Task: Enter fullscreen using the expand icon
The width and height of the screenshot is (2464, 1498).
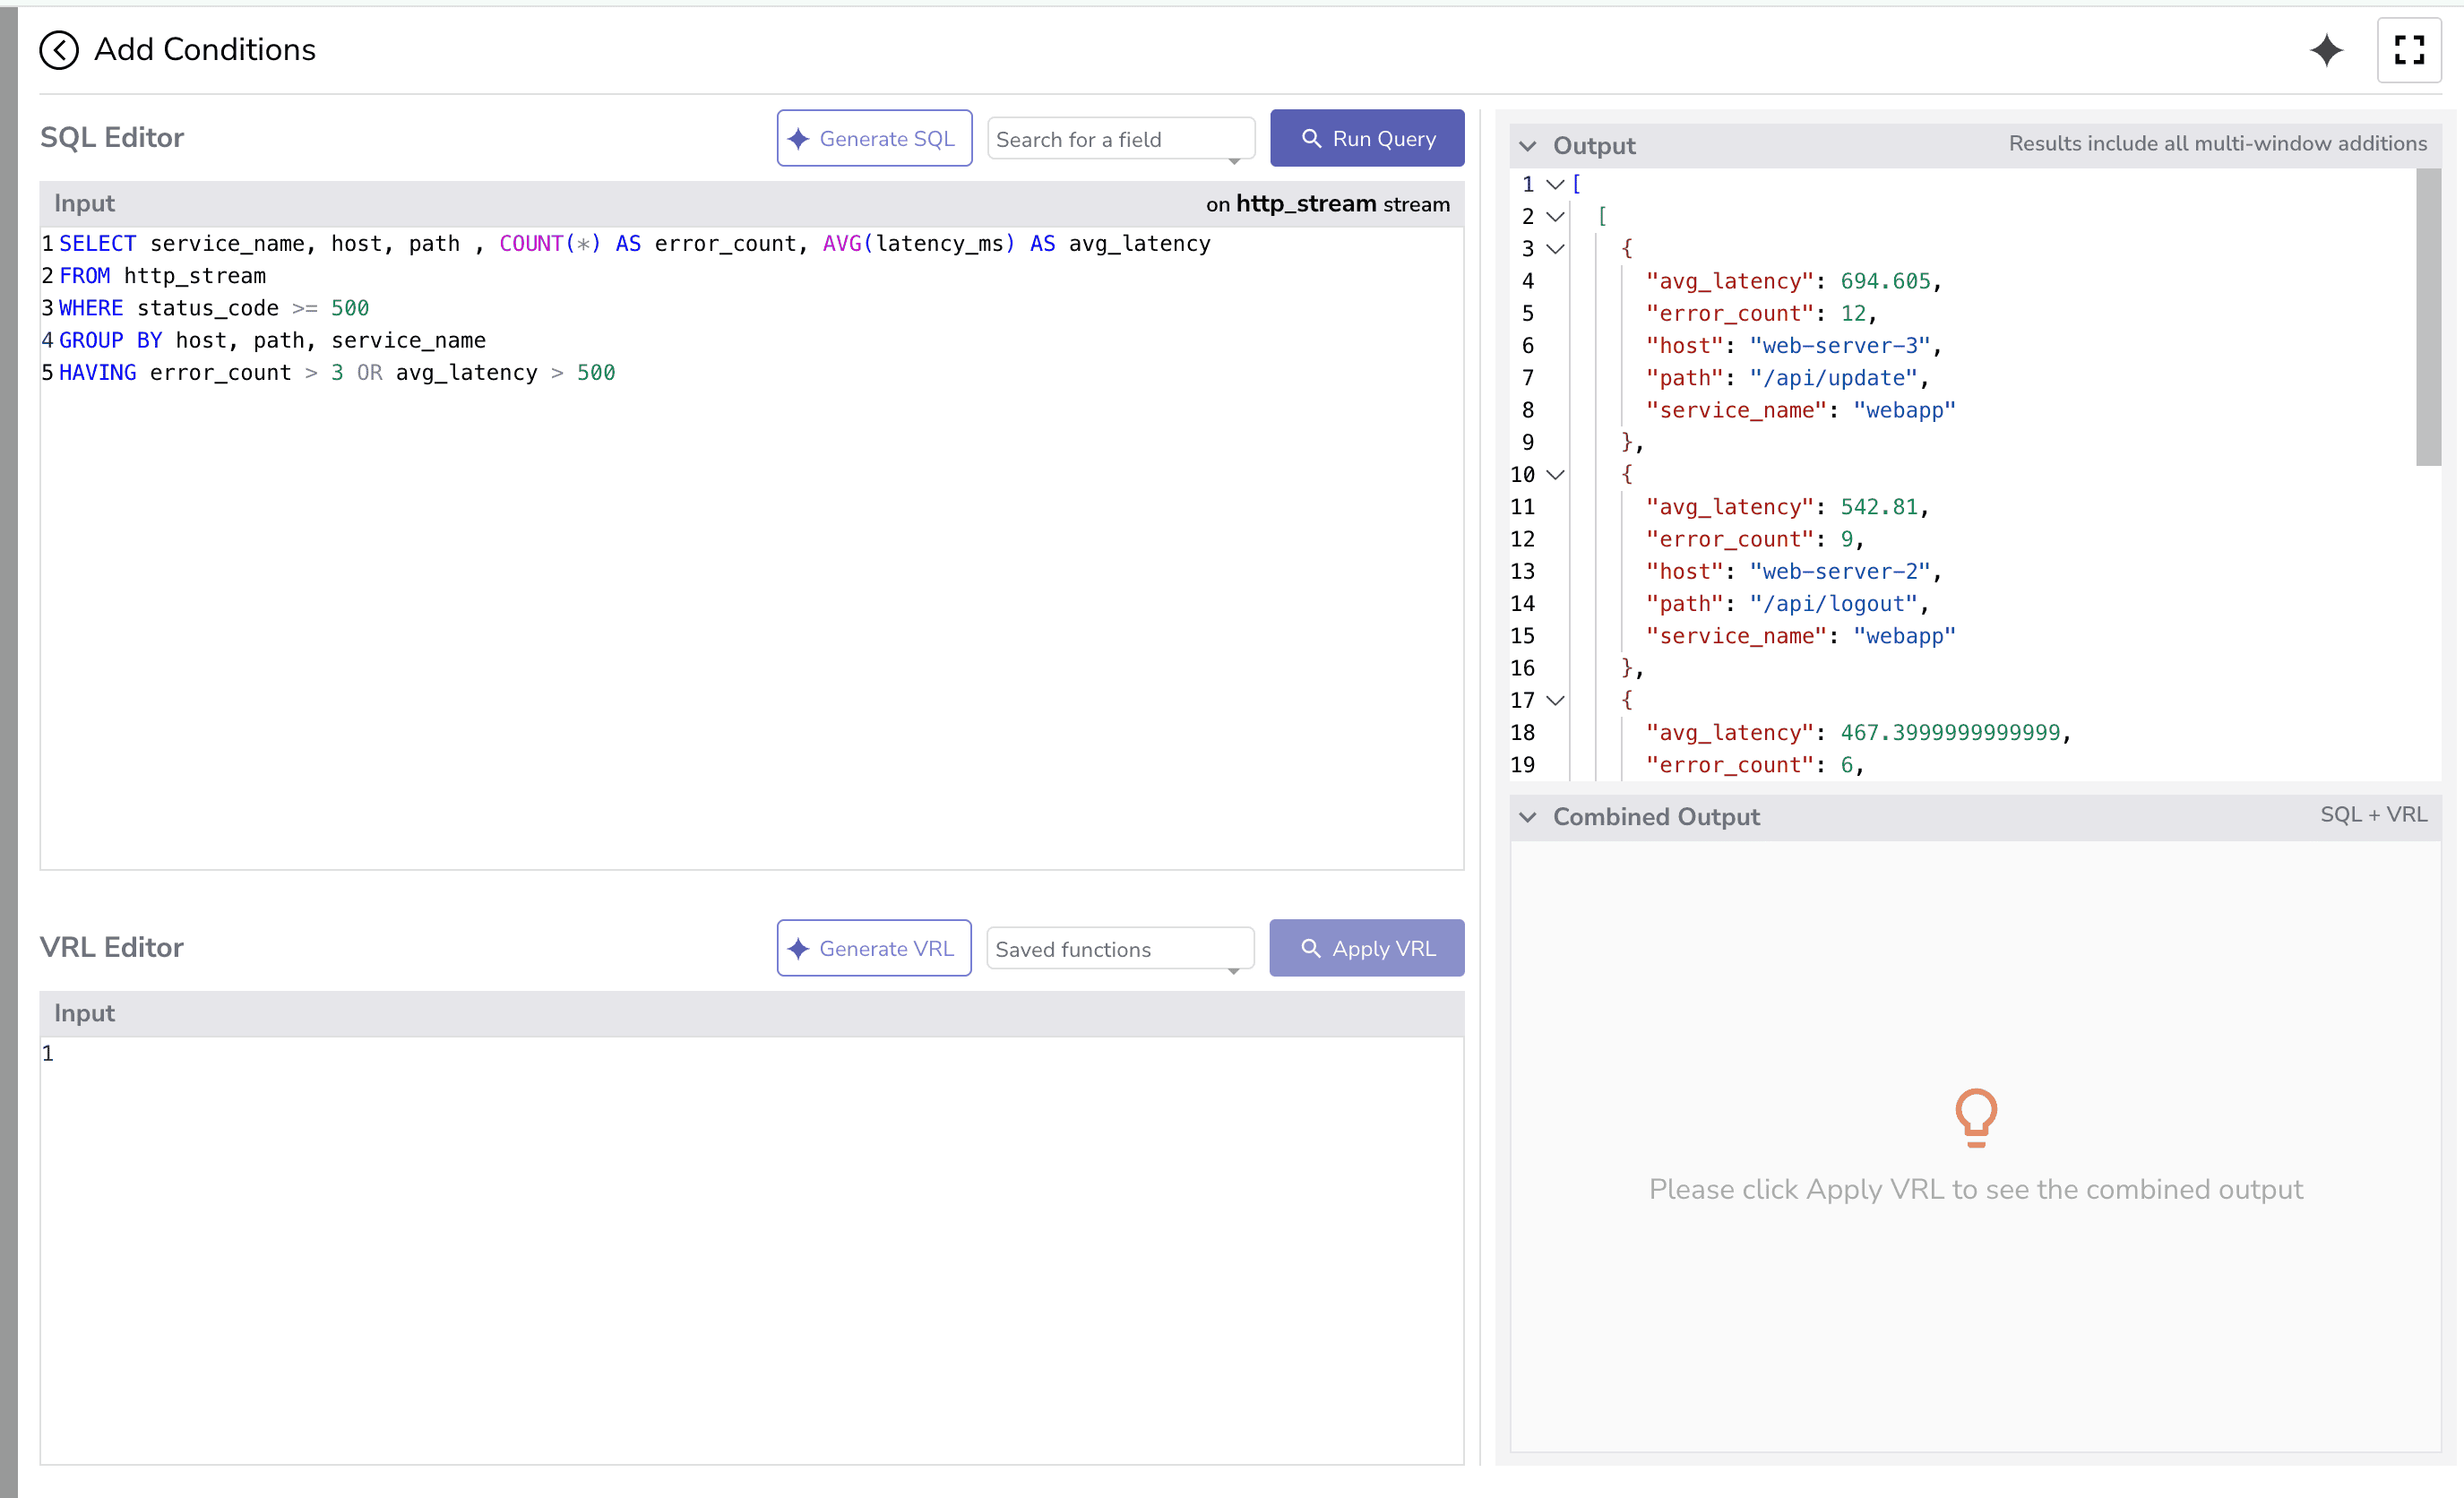Action: pos(2410,50)
